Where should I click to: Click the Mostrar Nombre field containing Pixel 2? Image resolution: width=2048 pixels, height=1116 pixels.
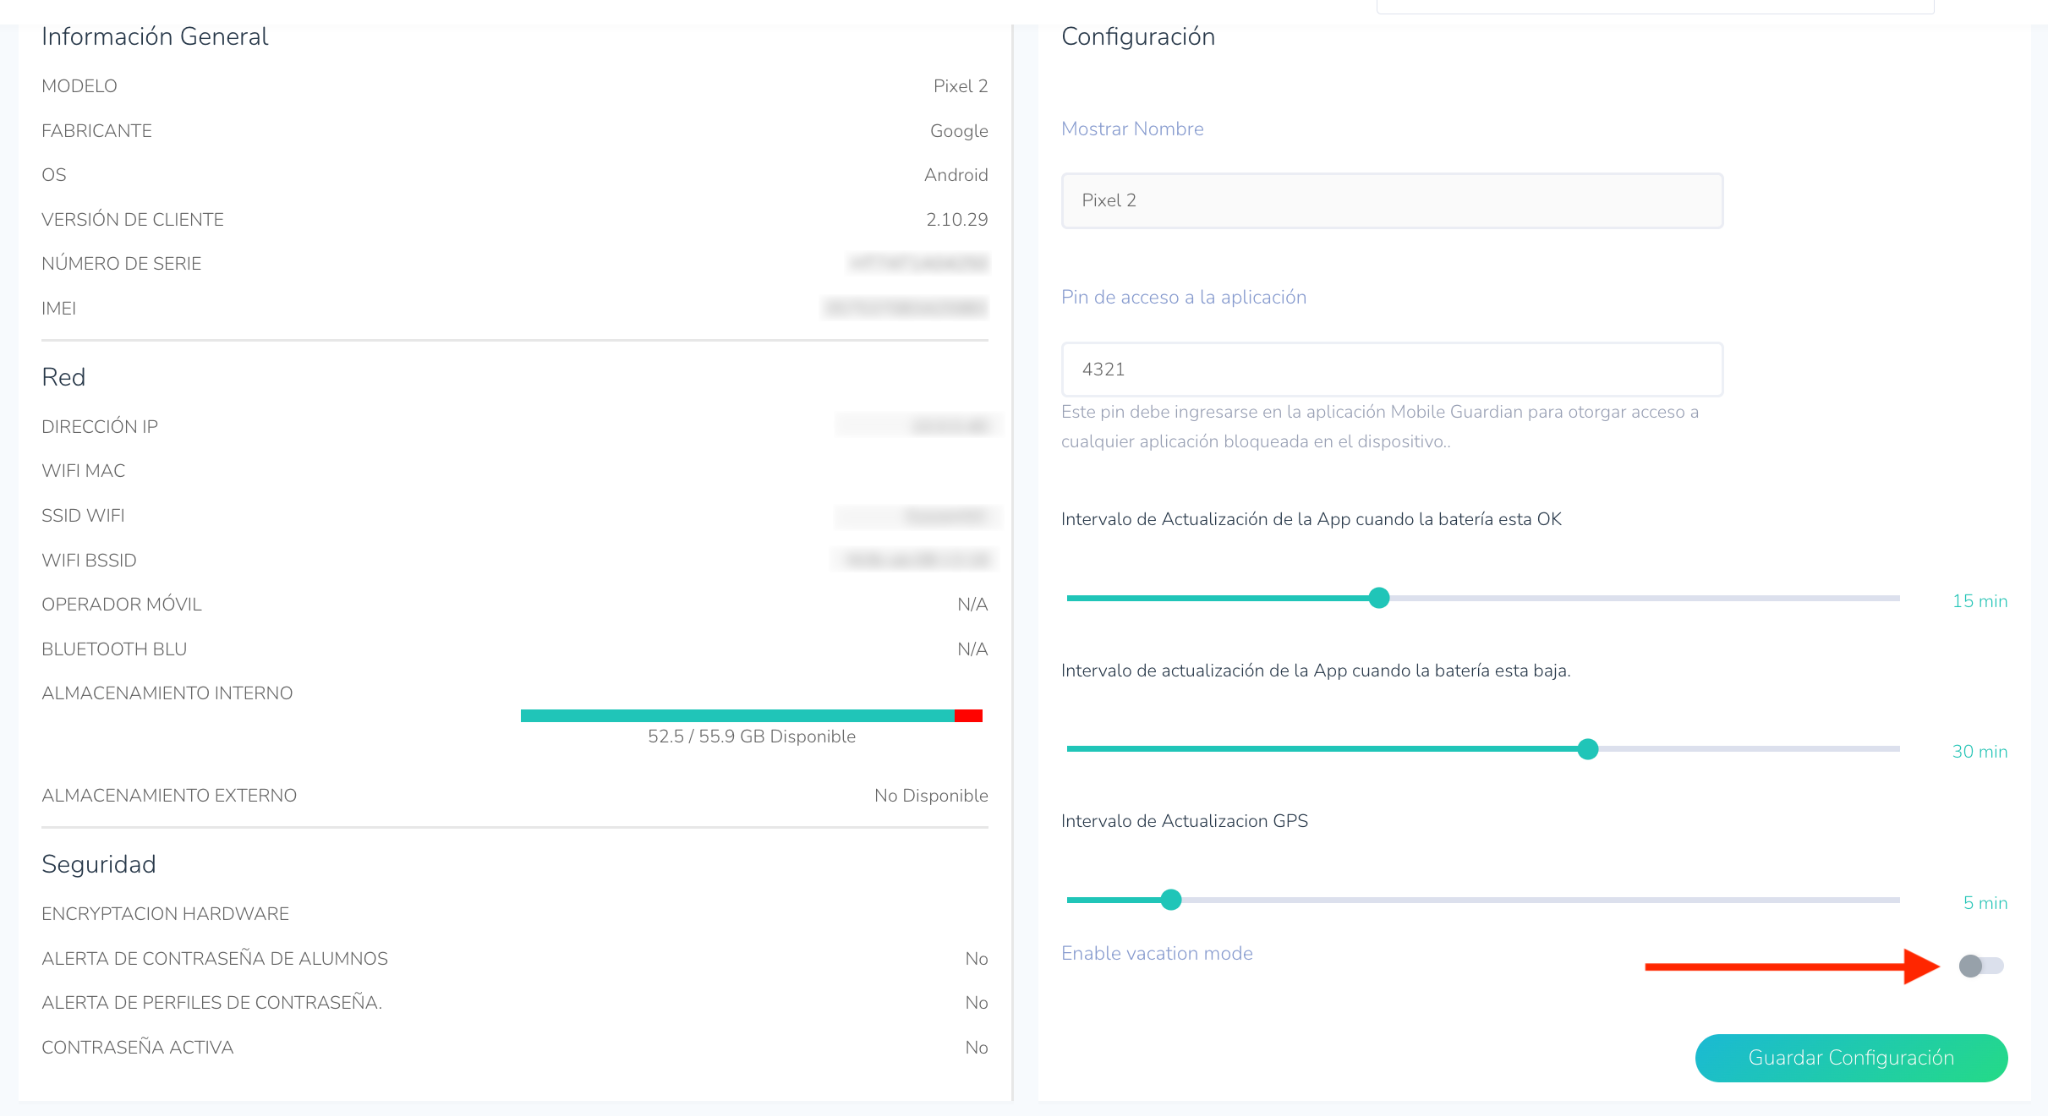click(x=1391, y=201)
